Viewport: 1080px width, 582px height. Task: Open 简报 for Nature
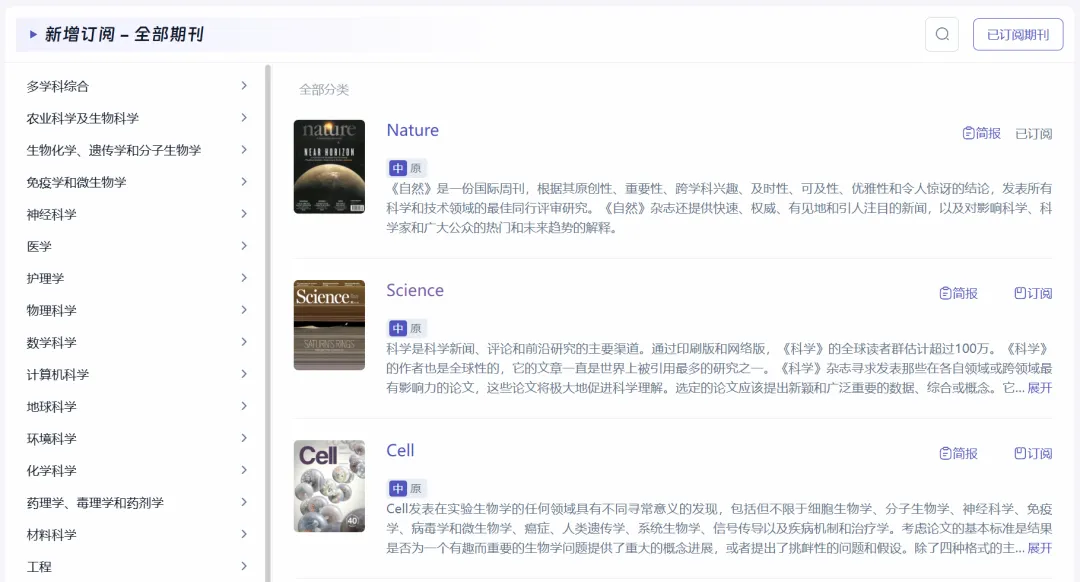click(x=982, y=133)
